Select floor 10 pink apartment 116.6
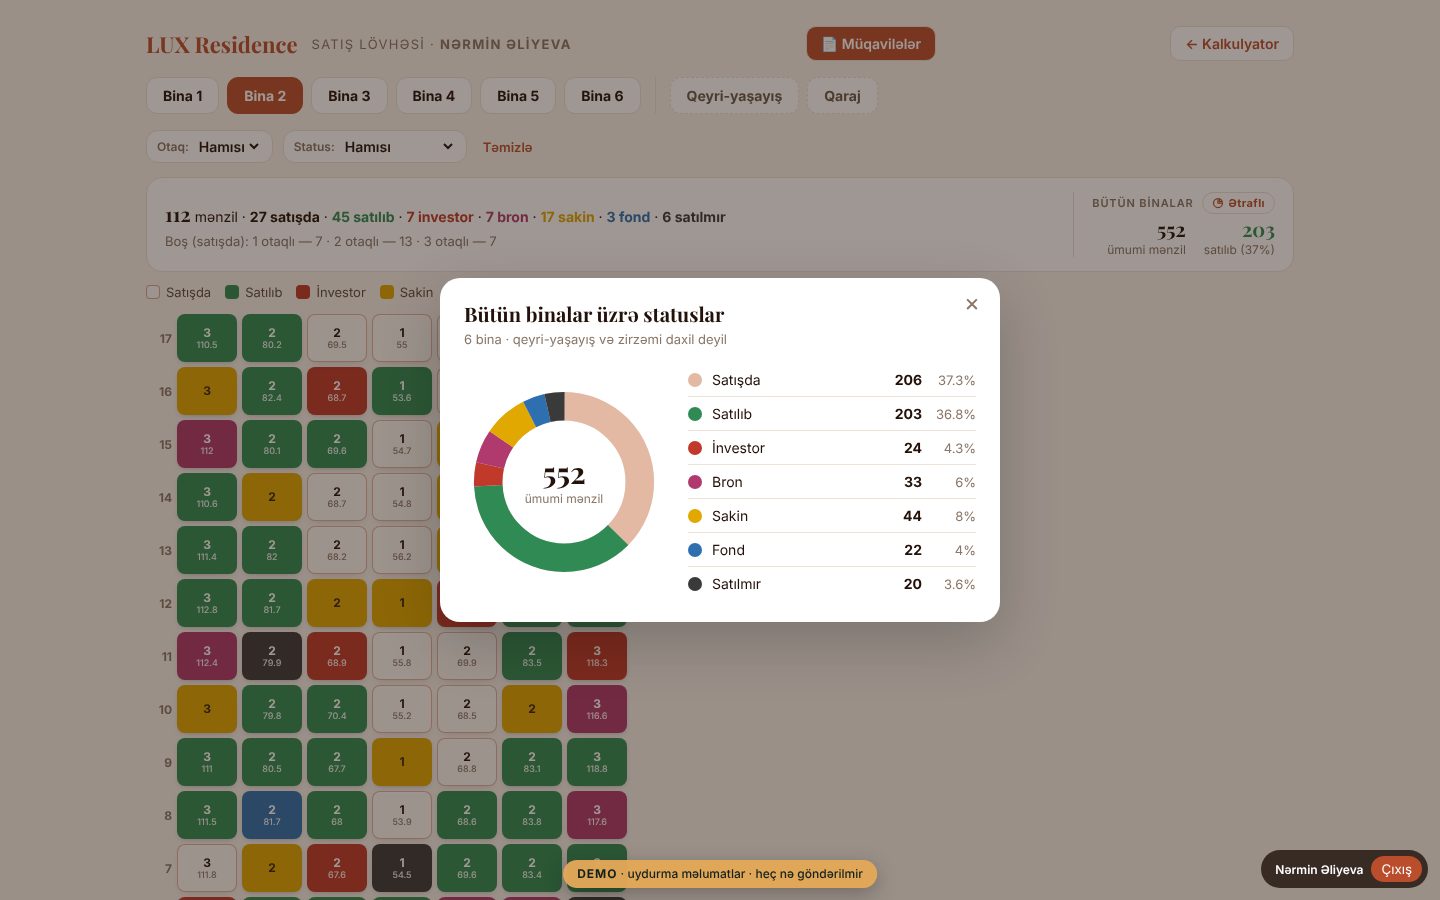This screenshot has height=900, width=1440. point(597,709)
